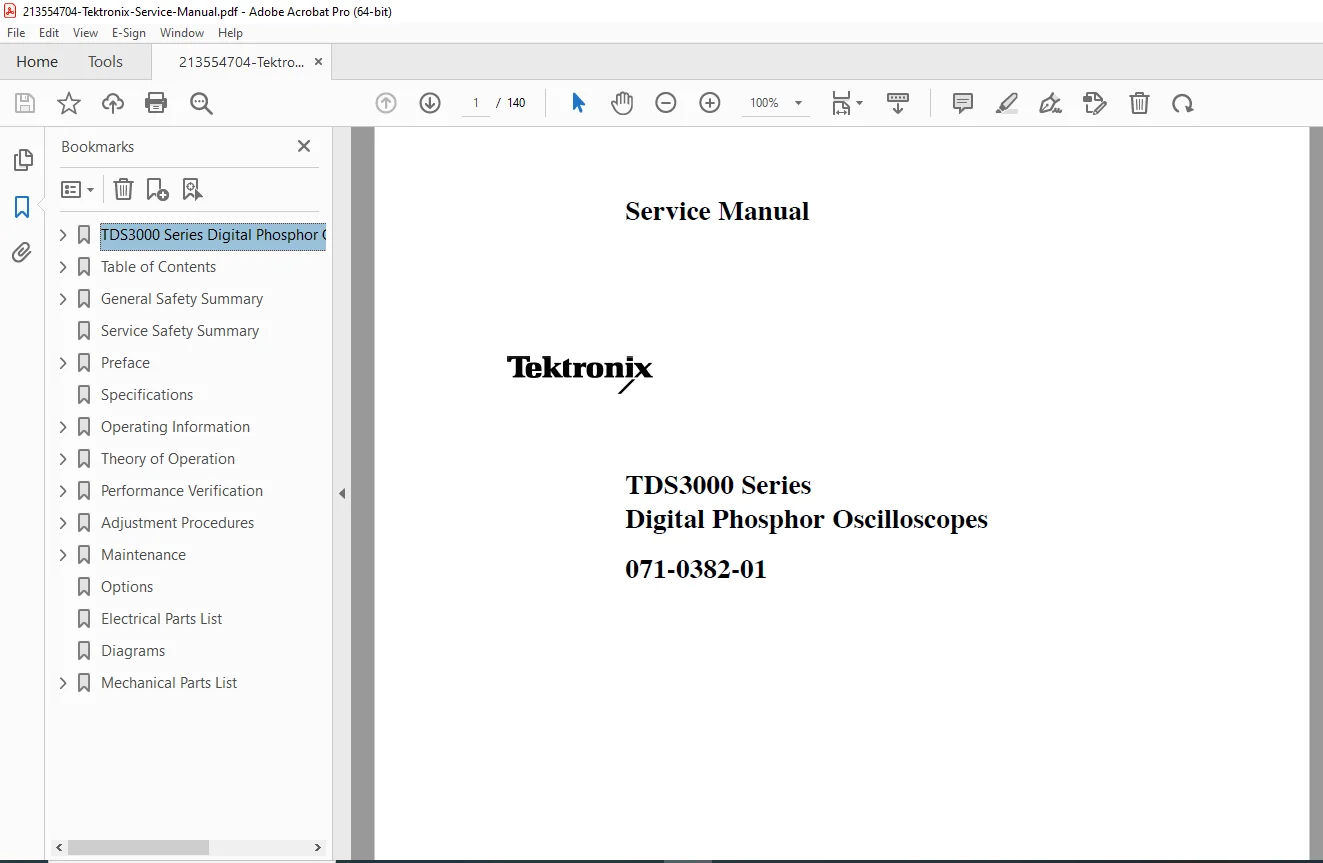Delete the page with the toolbar trash icon
This screenshot has height=863, width=1323.
tap(1139, 103)
